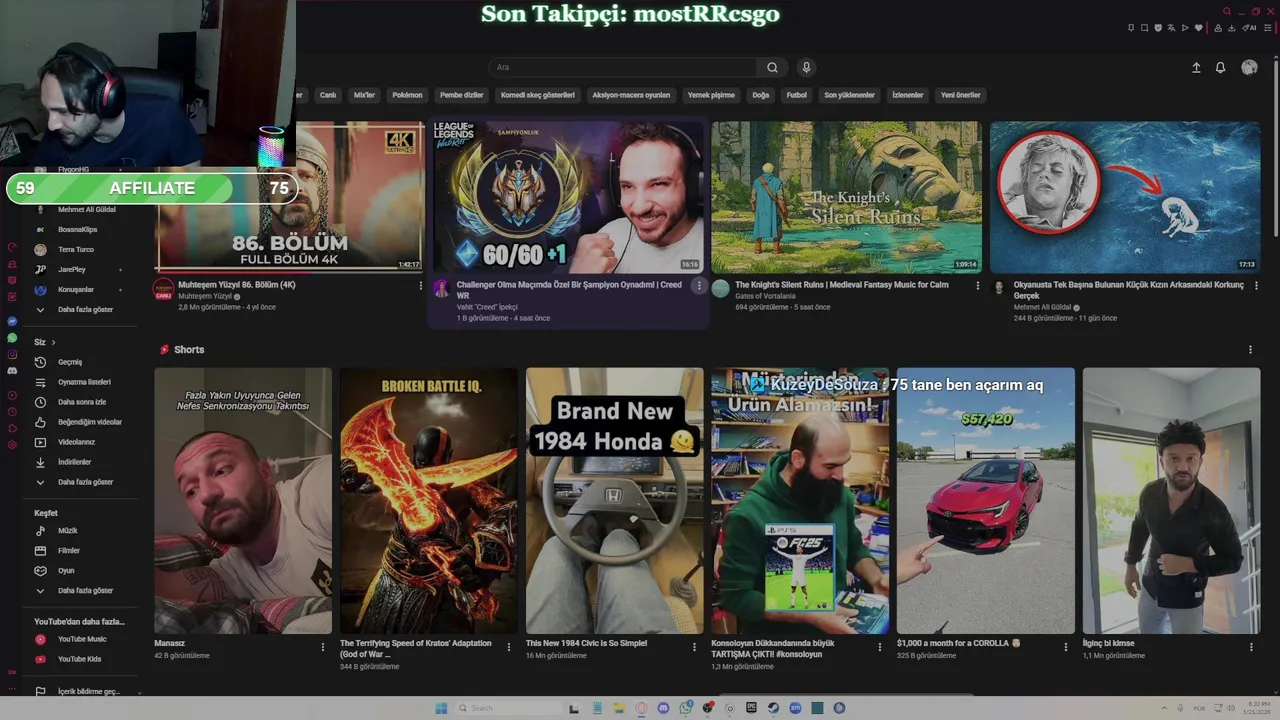Screen dimensions: 1280x720
Task: Filter by Son yüklenenler
Action: click(x=849, y=95)
